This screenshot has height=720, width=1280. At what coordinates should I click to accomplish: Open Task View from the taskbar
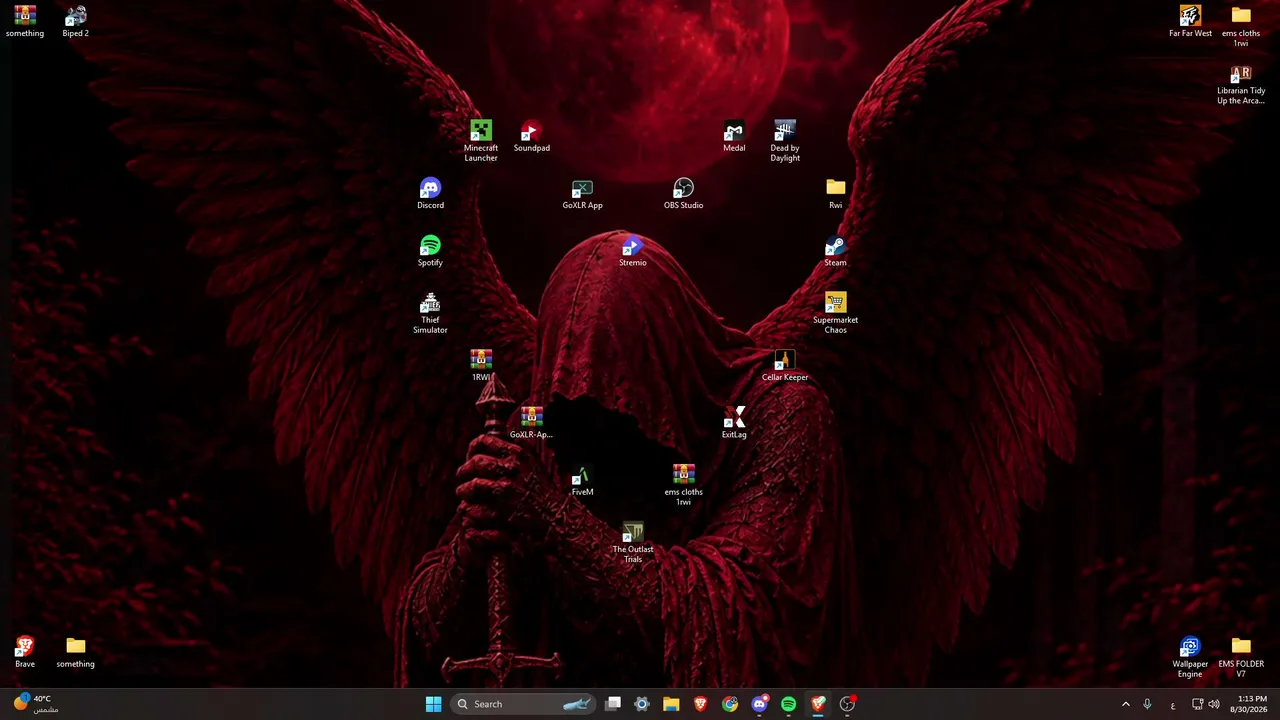click(x=613, y=704)
